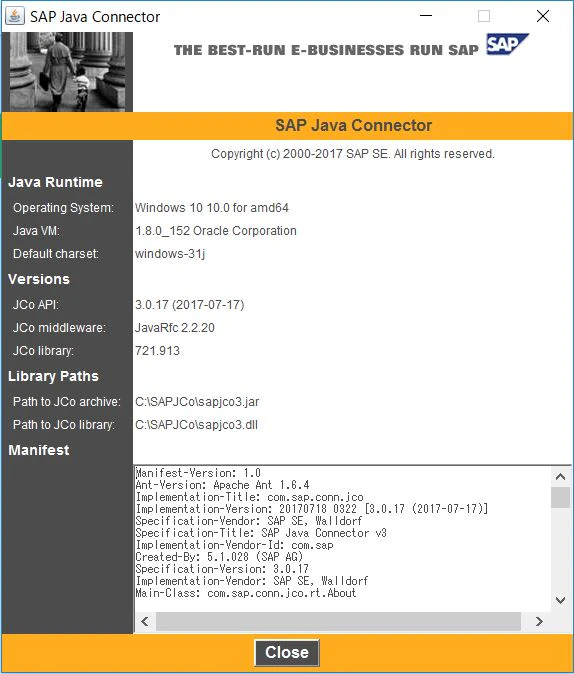Screen dimensions: 574x674
Task: Click 'Java VM:' label
Action: point(36,231)
